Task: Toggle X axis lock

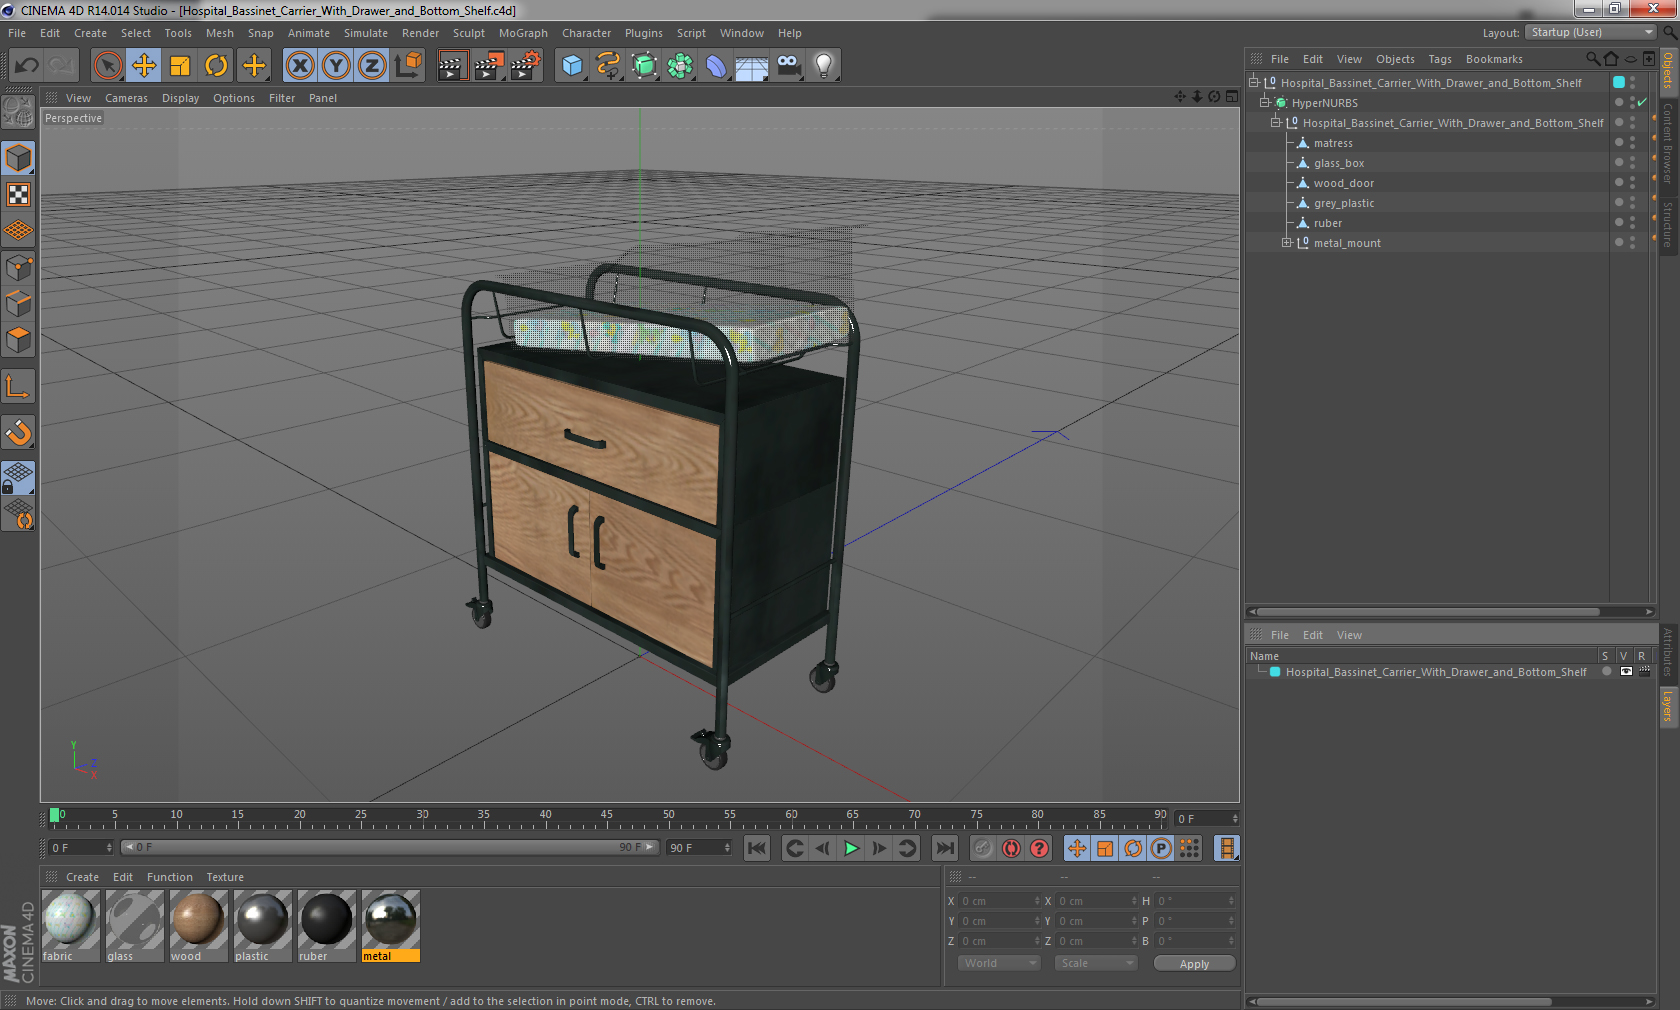Action: (299, 66)
